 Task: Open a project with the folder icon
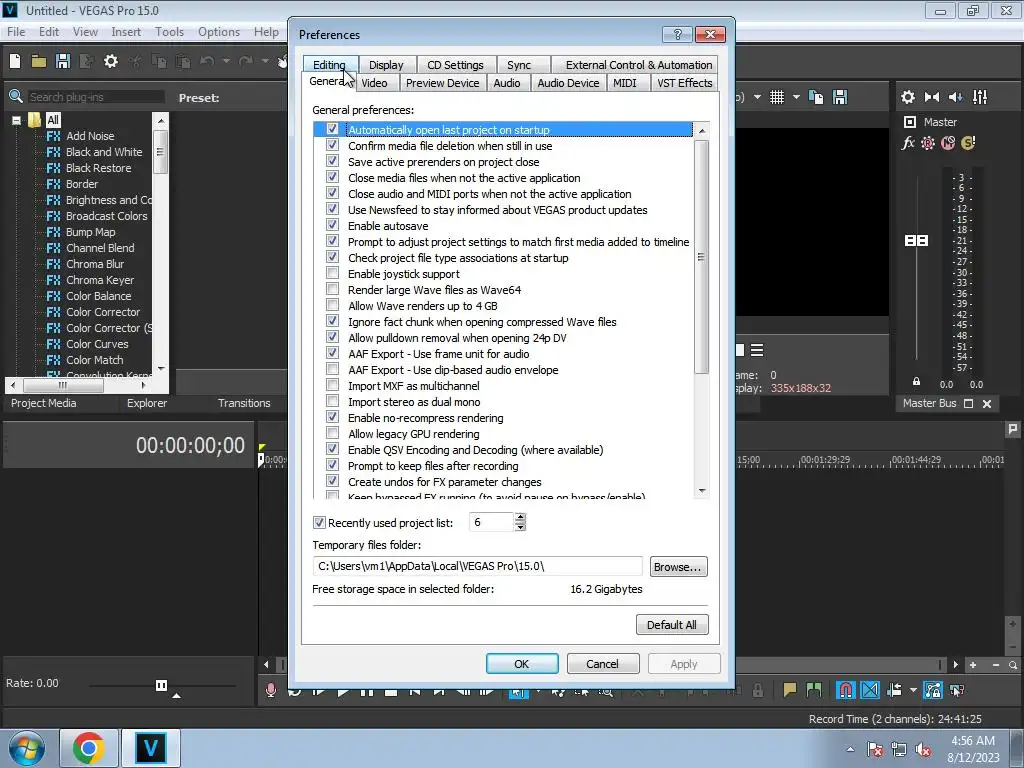(39, 61)
